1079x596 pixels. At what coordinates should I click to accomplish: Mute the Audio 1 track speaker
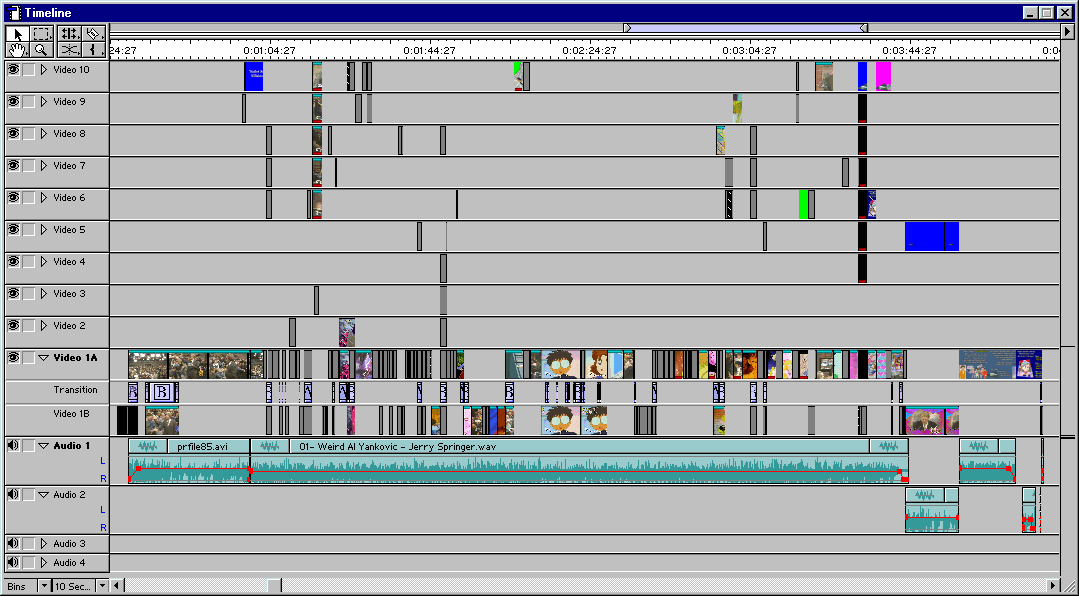pos(14,445)
